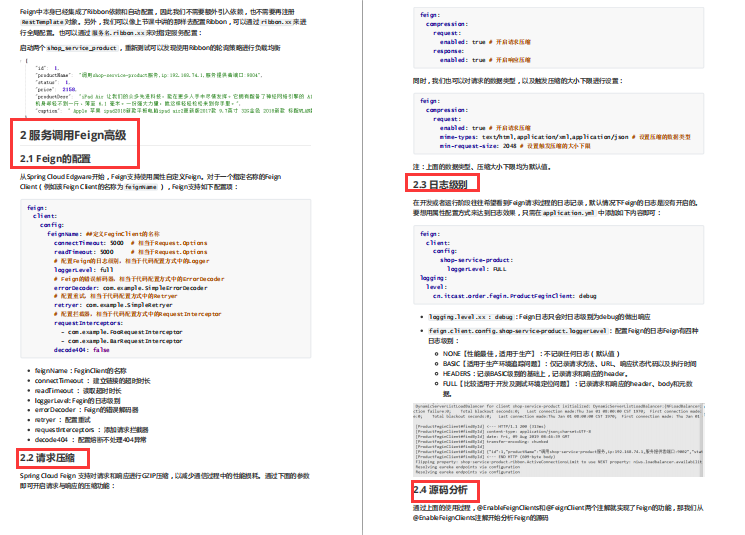Click the 'requestInterceptors:' code line
Image resolution: width=745 pixels, height=535 pixels.
click(88, 323)
